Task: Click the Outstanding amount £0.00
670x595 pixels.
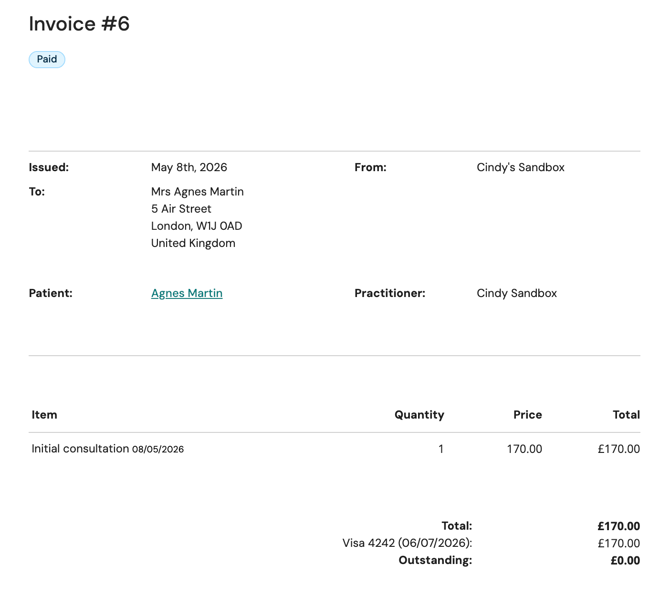Action: pos(625,560)
